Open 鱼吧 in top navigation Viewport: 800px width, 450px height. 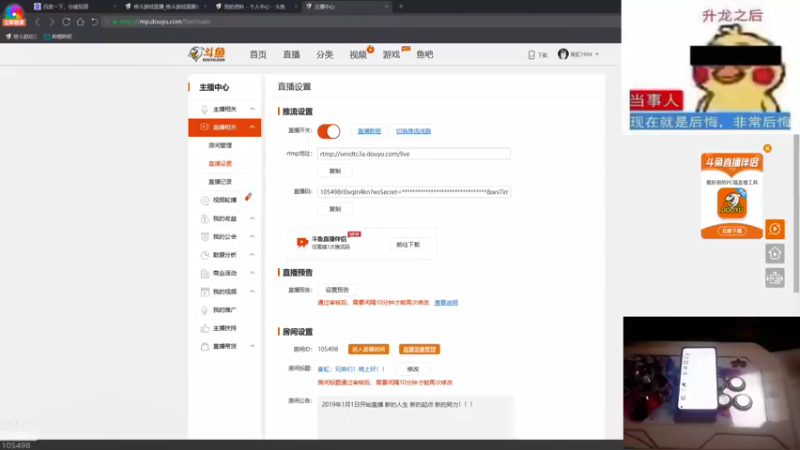point(424,55)
